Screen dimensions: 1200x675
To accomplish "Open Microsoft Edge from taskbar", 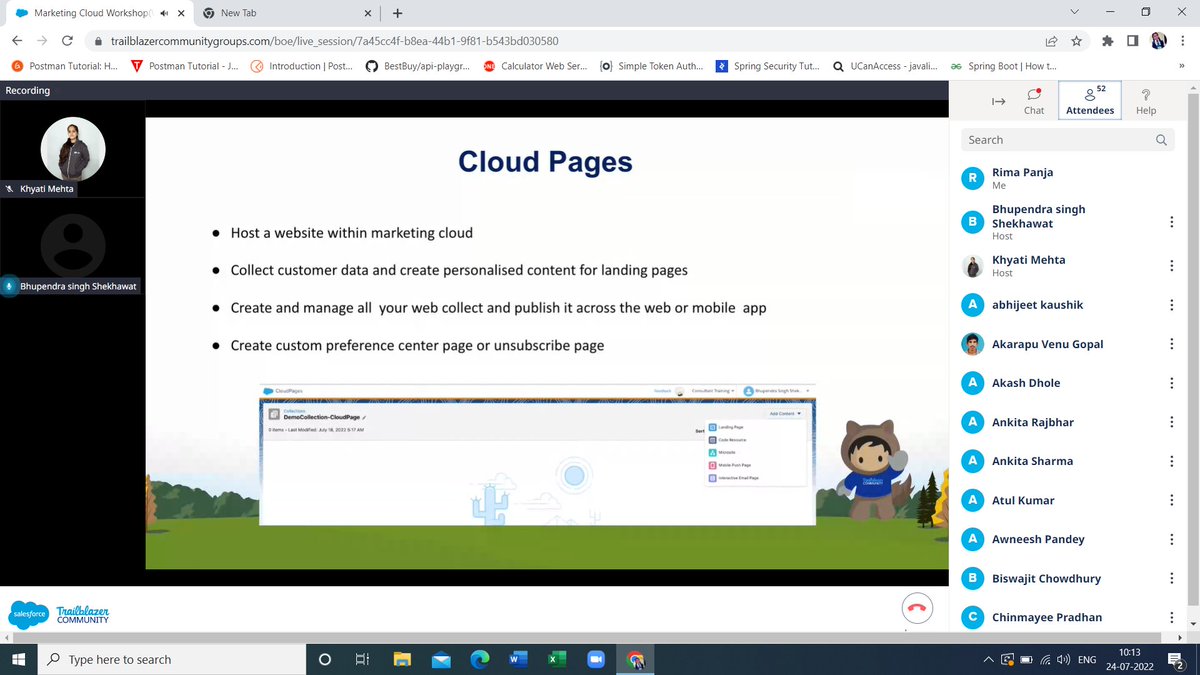I will tap(480, 660).
